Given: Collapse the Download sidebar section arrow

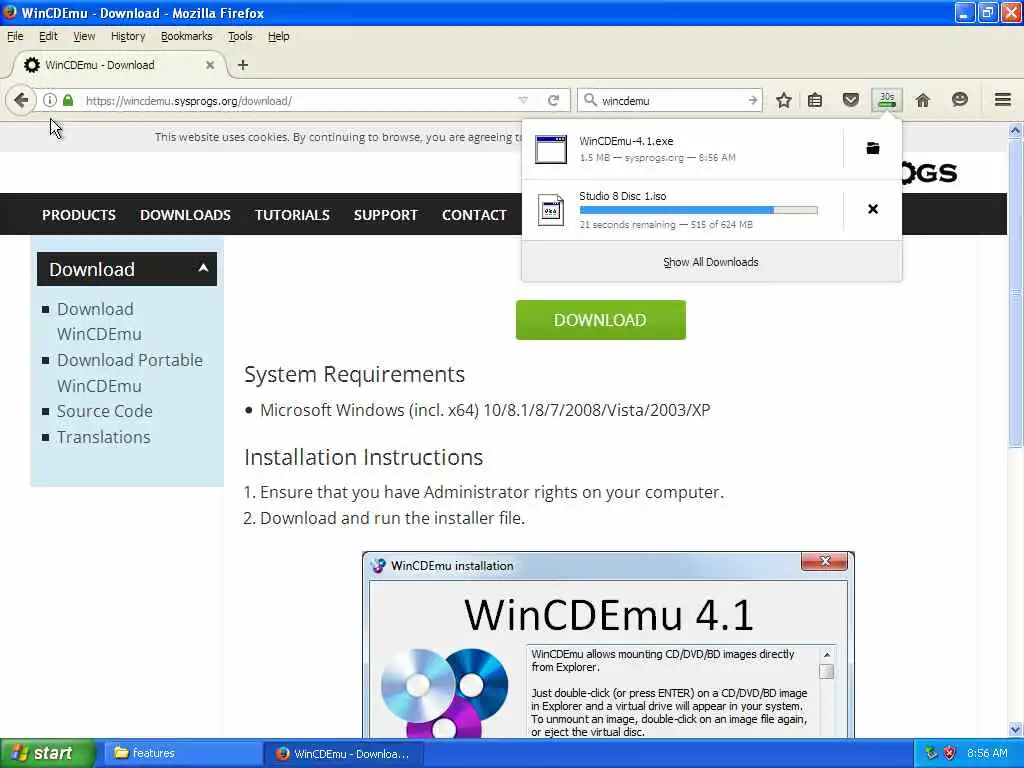Looking at the screenshot, I should point(203,268).
